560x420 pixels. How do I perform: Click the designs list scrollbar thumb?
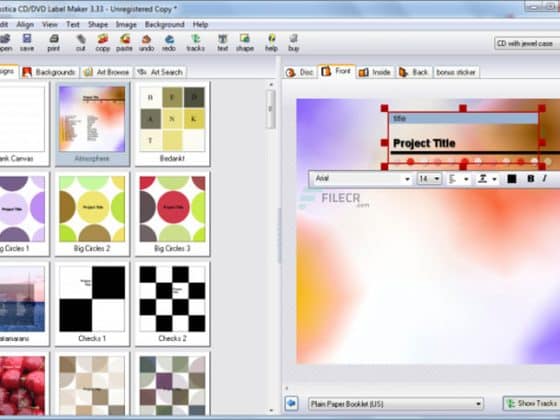click(x=271, y=109)
